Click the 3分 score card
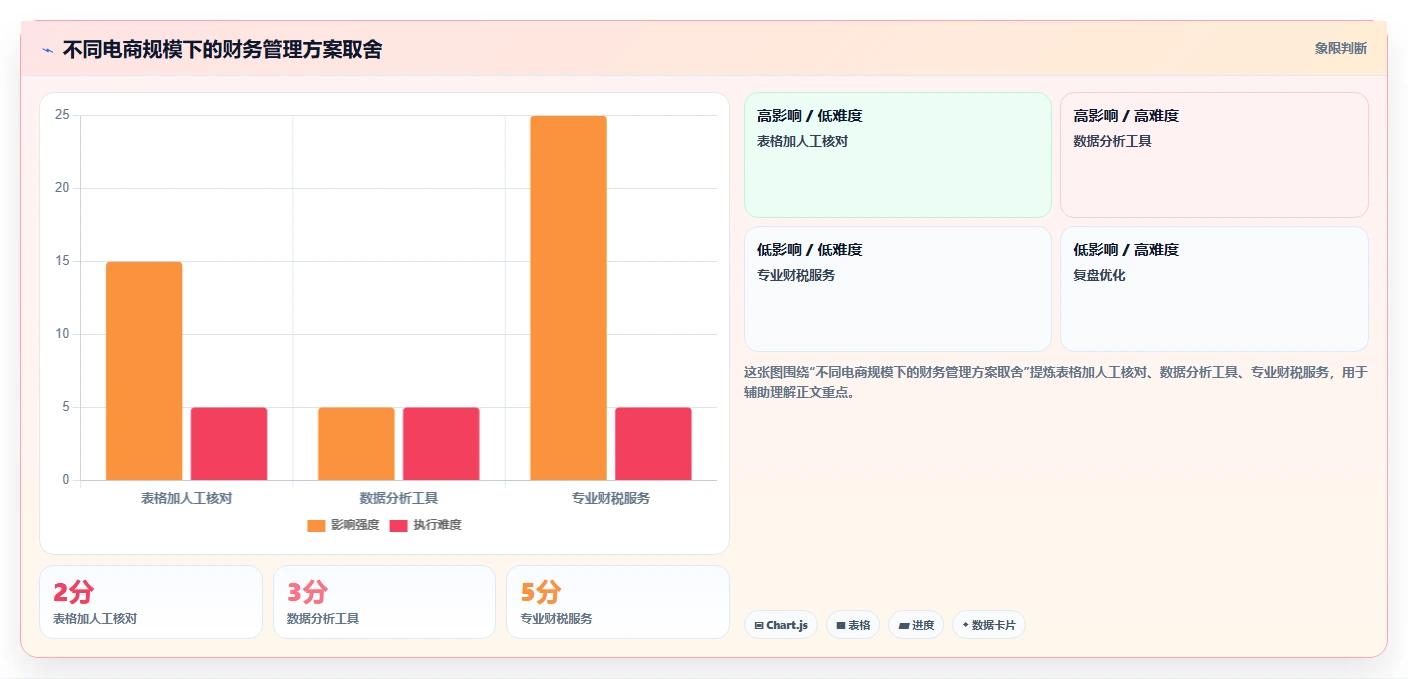 pos(384,602)
